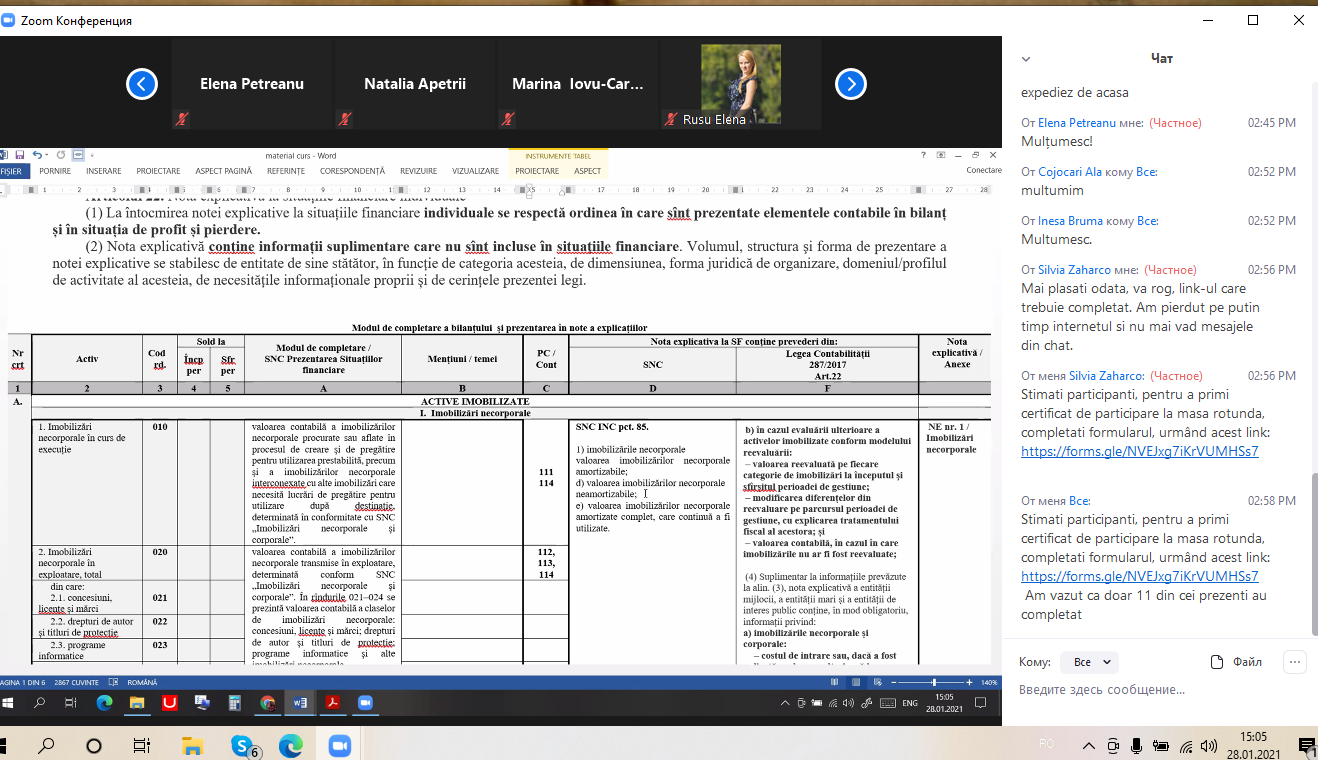Open the INSERARE ribbon tab
This screenshot has width=1318, height=760.
click(x=103, y=171)
